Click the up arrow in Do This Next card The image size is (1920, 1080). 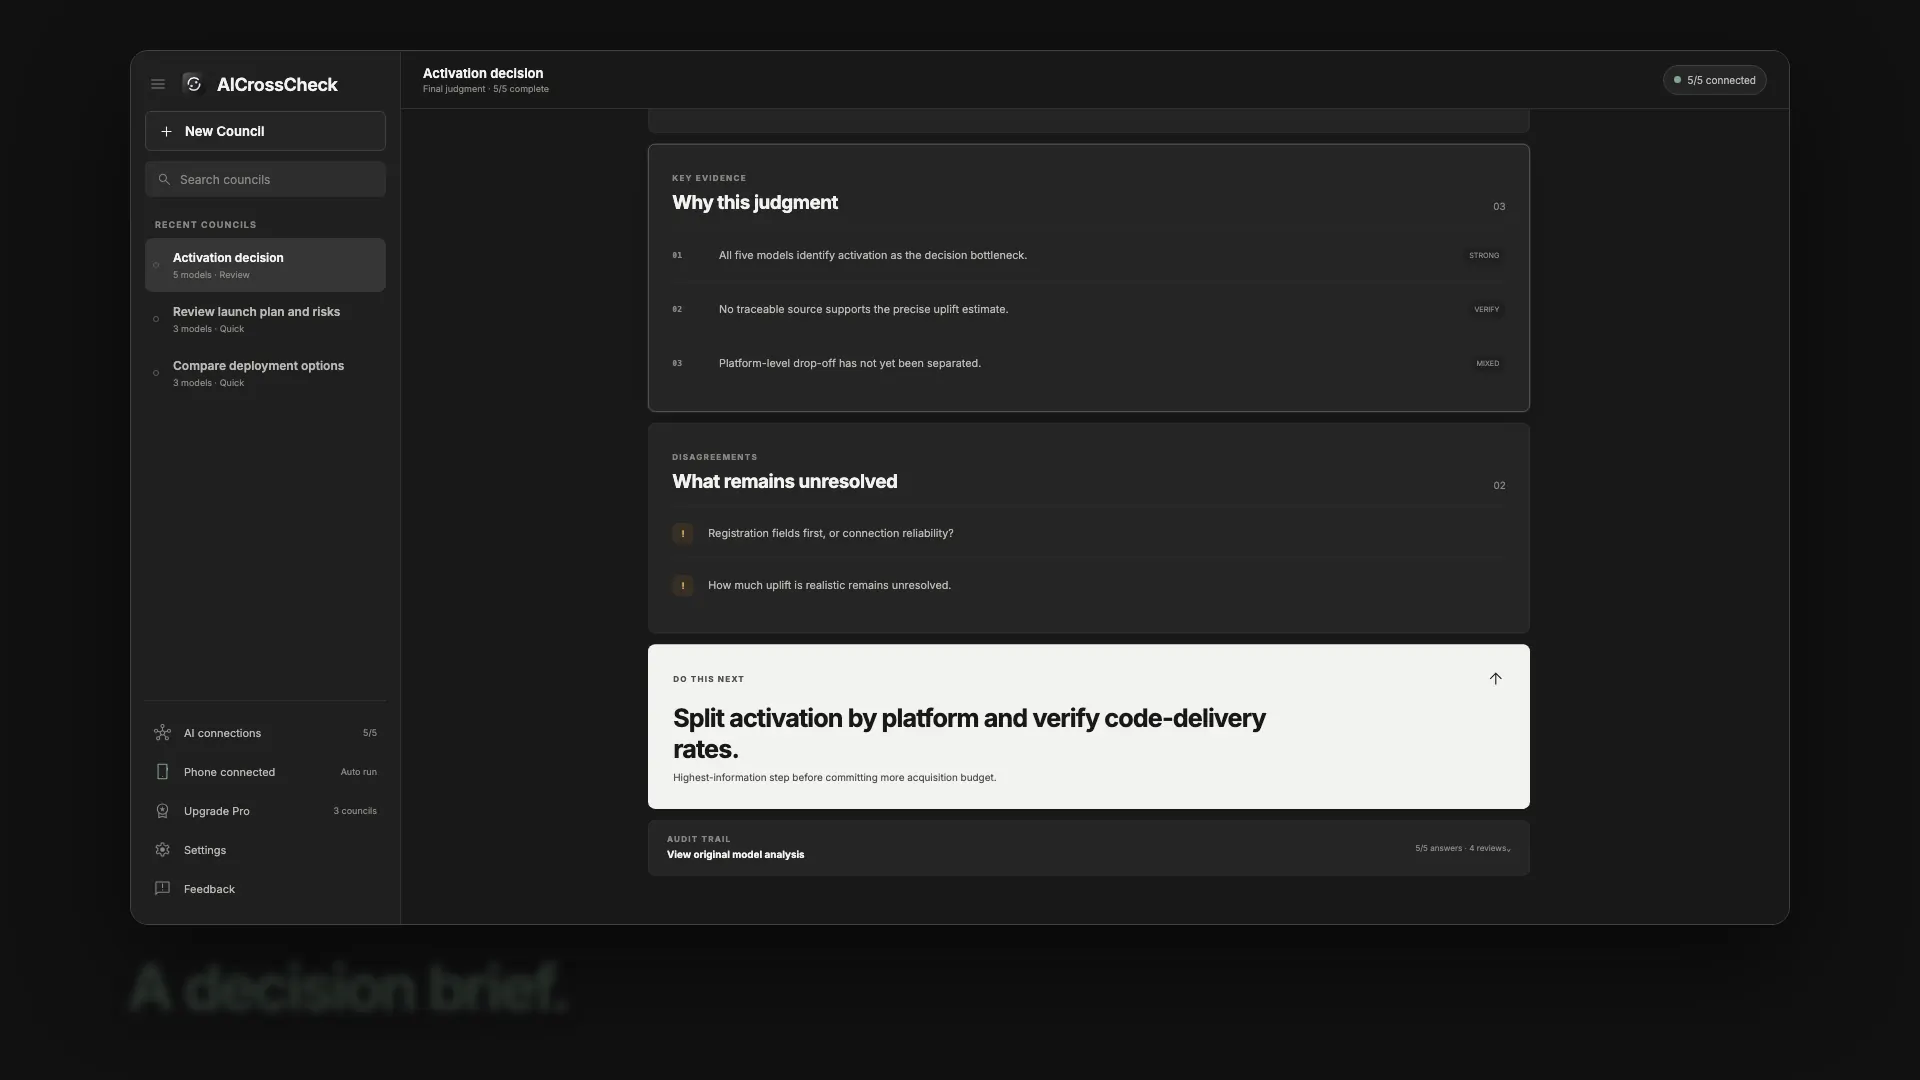1495,679
